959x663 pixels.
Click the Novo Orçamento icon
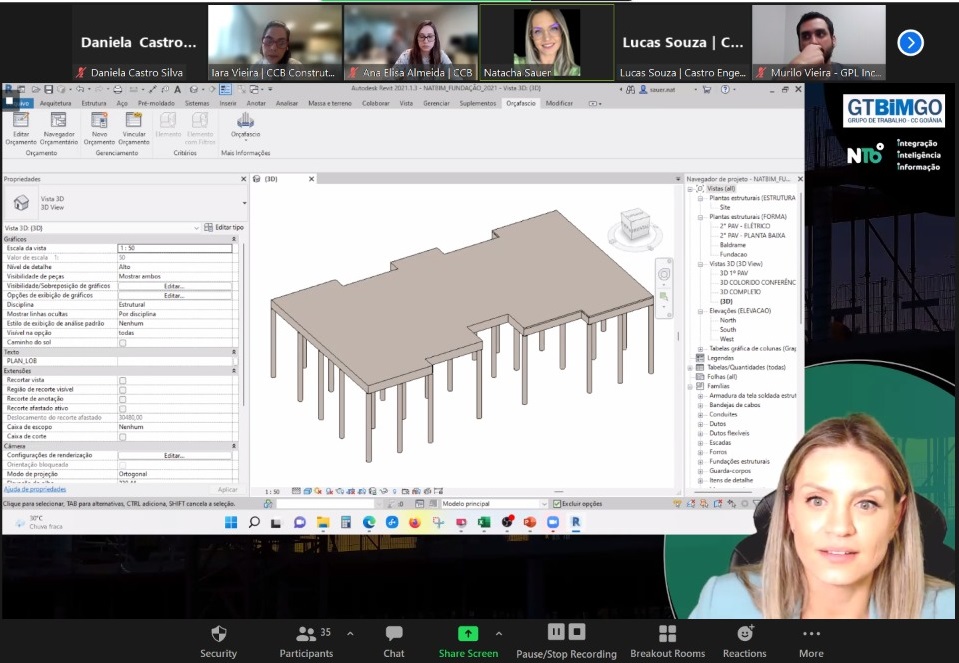click(x=99, y=121)
